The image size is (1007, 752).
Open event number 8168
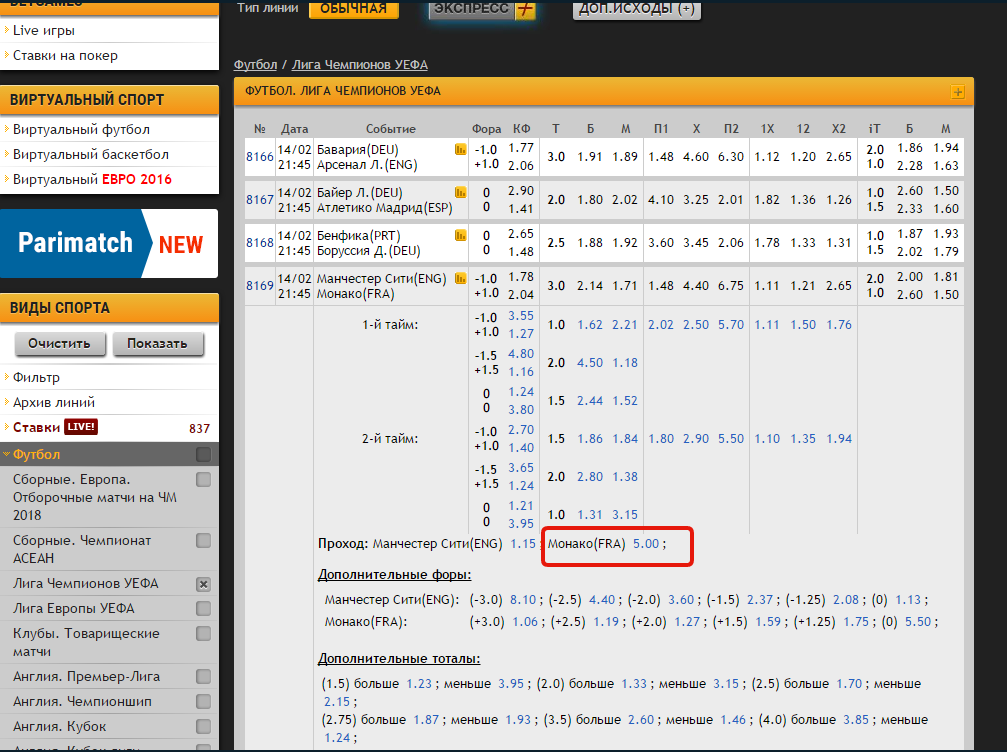pyautogui.click(x=259, y=243)
